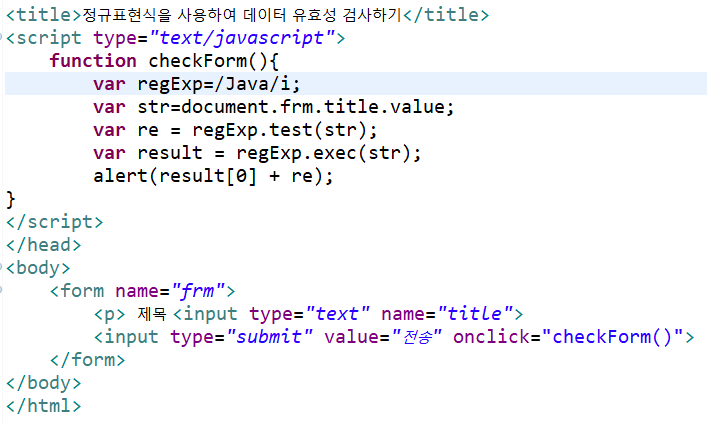The width and height of the screenshot is (707, 424).
Task: Click the regExp.test(str); call
Action: [x=285, y=130]
